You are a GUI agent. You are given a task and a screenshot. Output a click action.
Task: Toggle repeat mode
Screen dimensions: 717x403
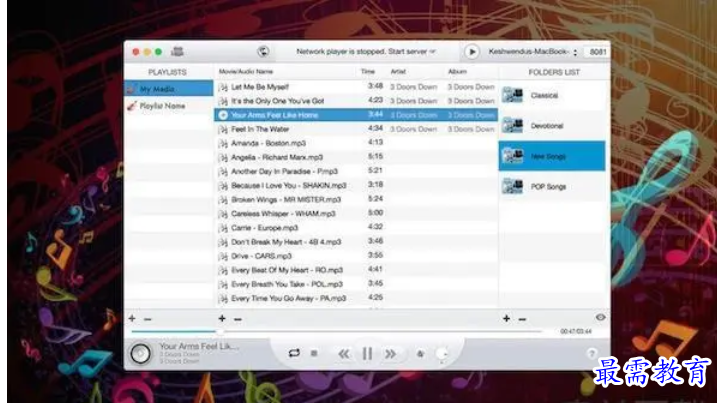coord(294,353)
